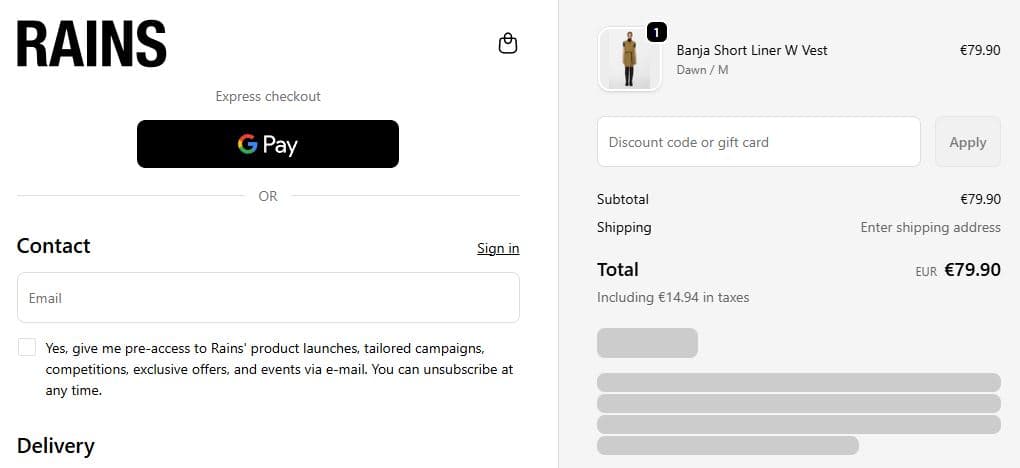The height and width of the screenshot is (468, 1020).
Task: Click the RAINS logo
Action: coord(92,45)
